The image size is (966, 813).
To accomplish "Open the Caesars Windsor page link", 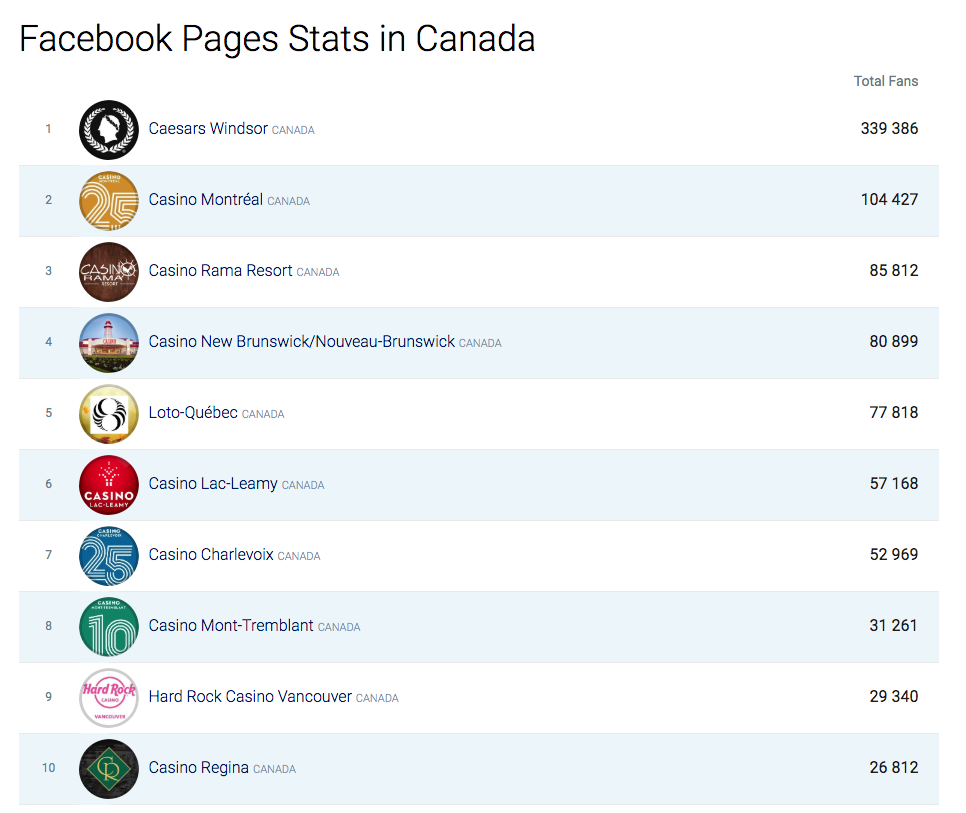I will point(208,129).
